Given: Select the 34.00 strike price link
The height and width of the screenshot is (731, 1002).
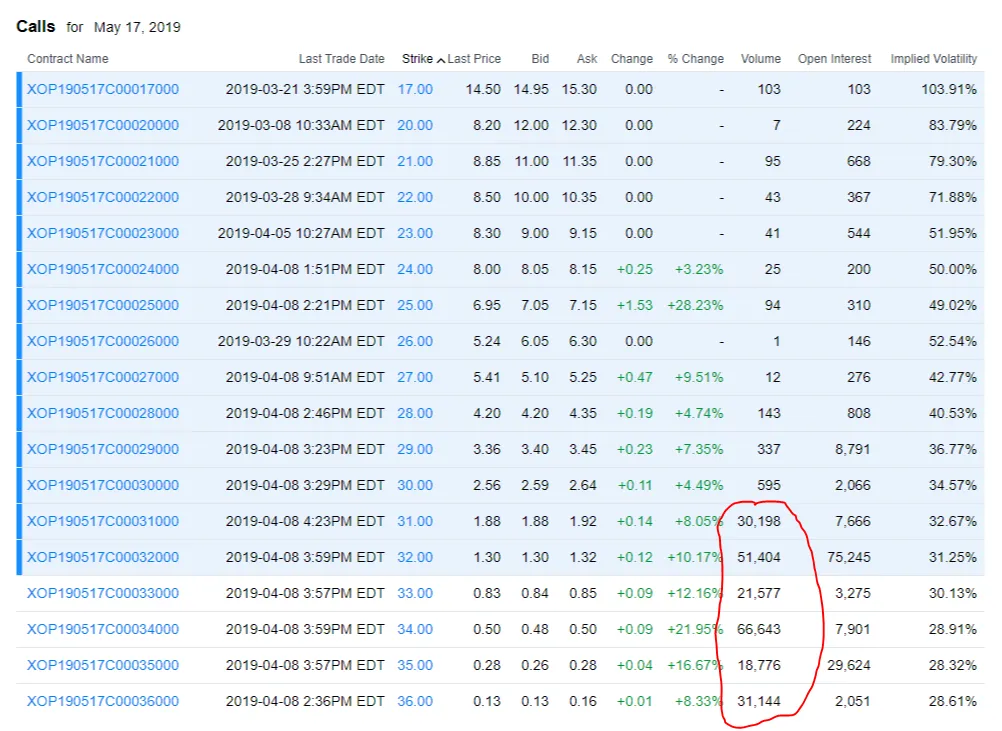Looking at the screenshot, I should coord(415,629).
